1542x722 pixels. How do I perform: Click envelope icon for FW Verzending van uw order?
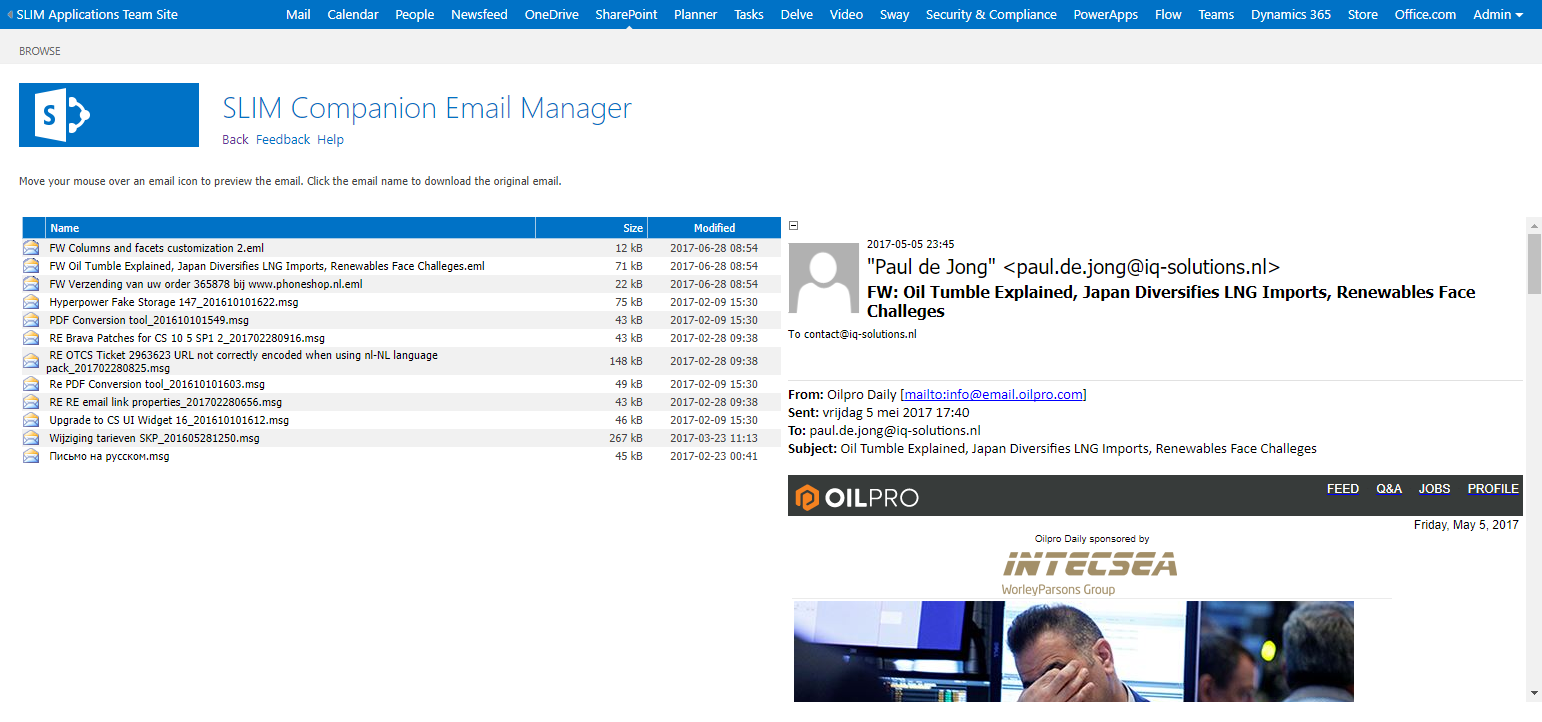30,284
